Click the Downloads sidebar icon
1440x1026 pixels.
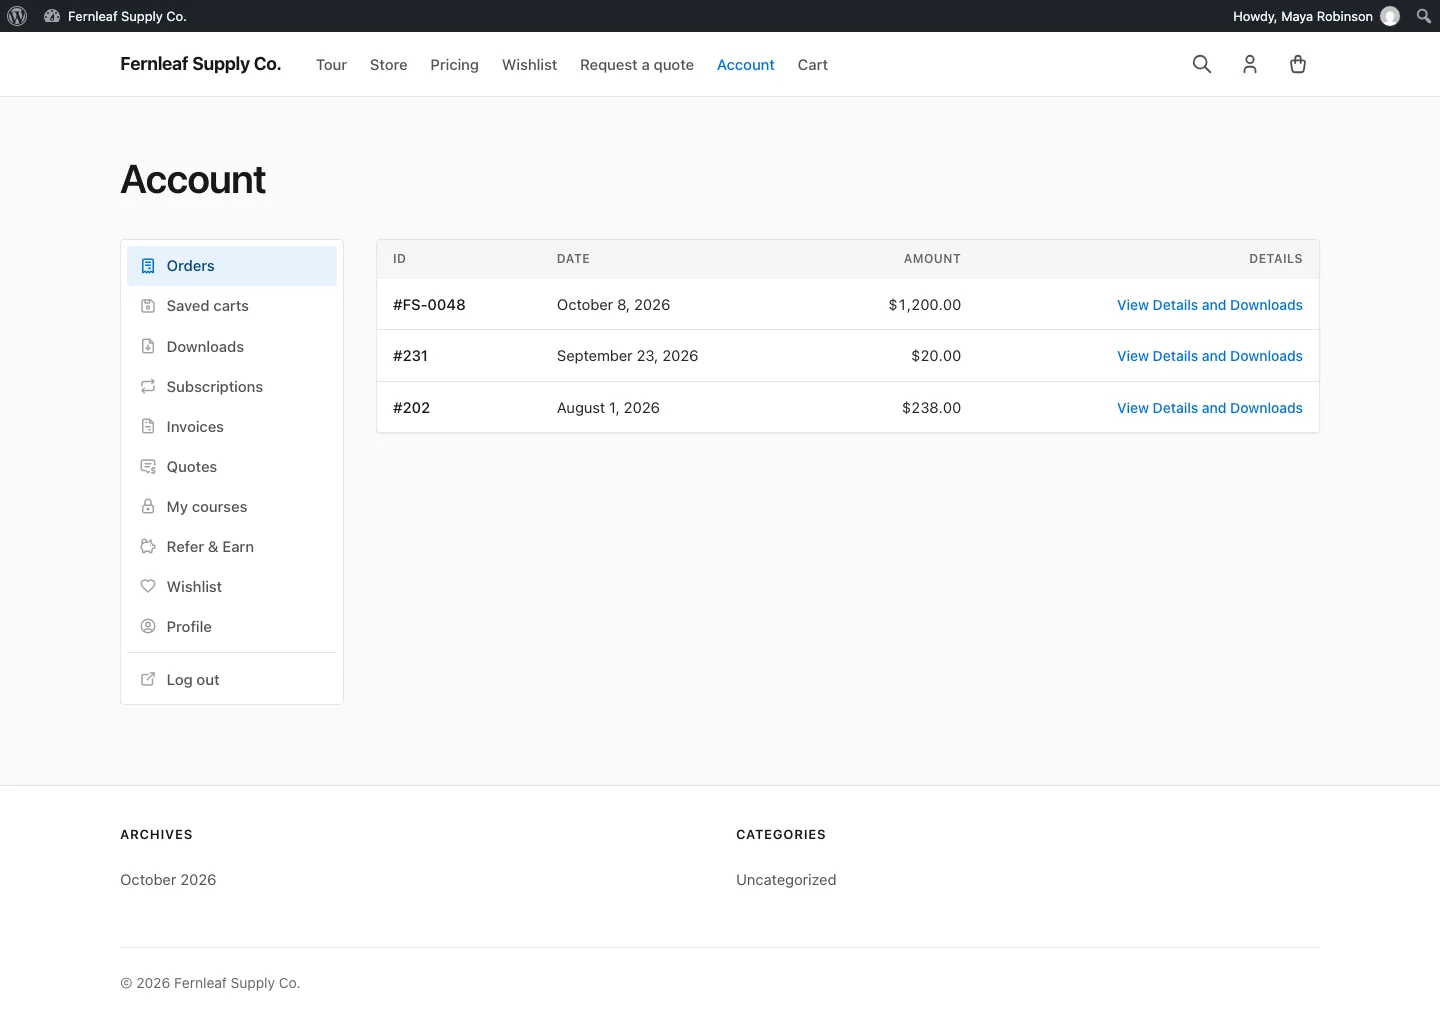coord(148,346)
